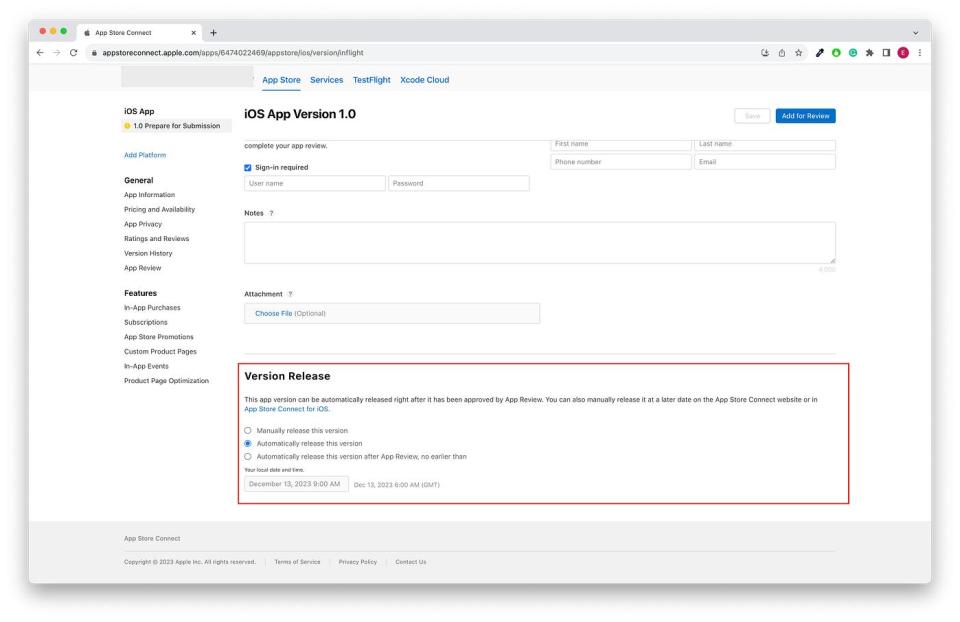Screen dimensions: 960x622
Task: Click the First name field
Action: pos(621,144)
